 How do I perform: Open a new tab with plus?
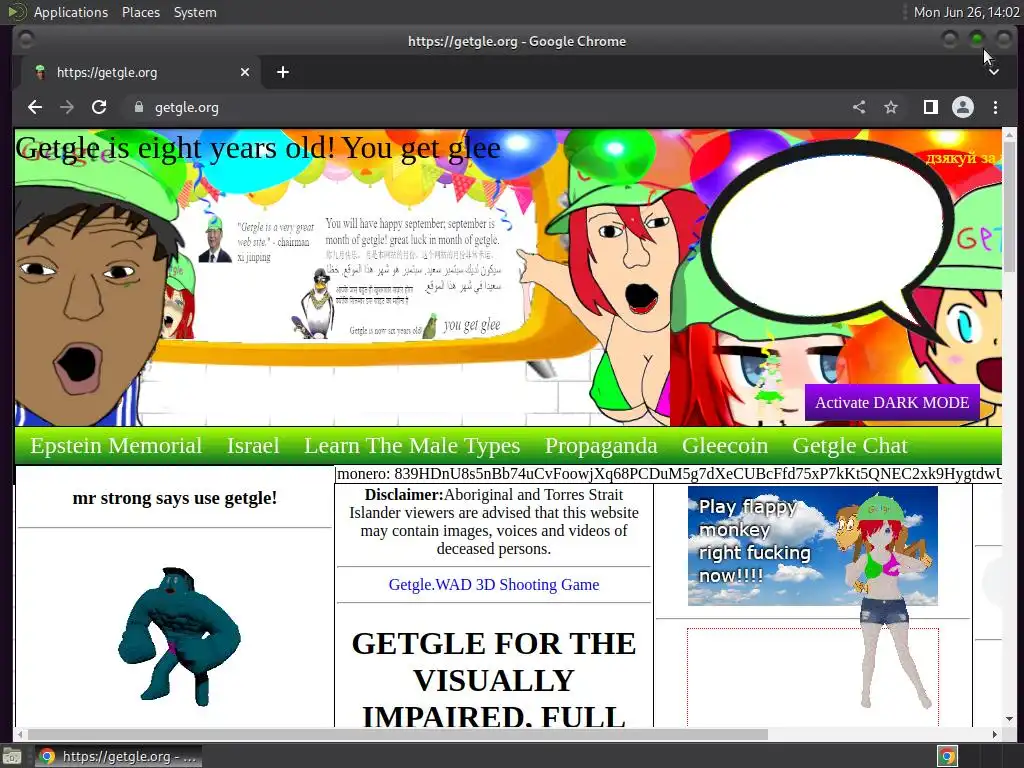283,72
